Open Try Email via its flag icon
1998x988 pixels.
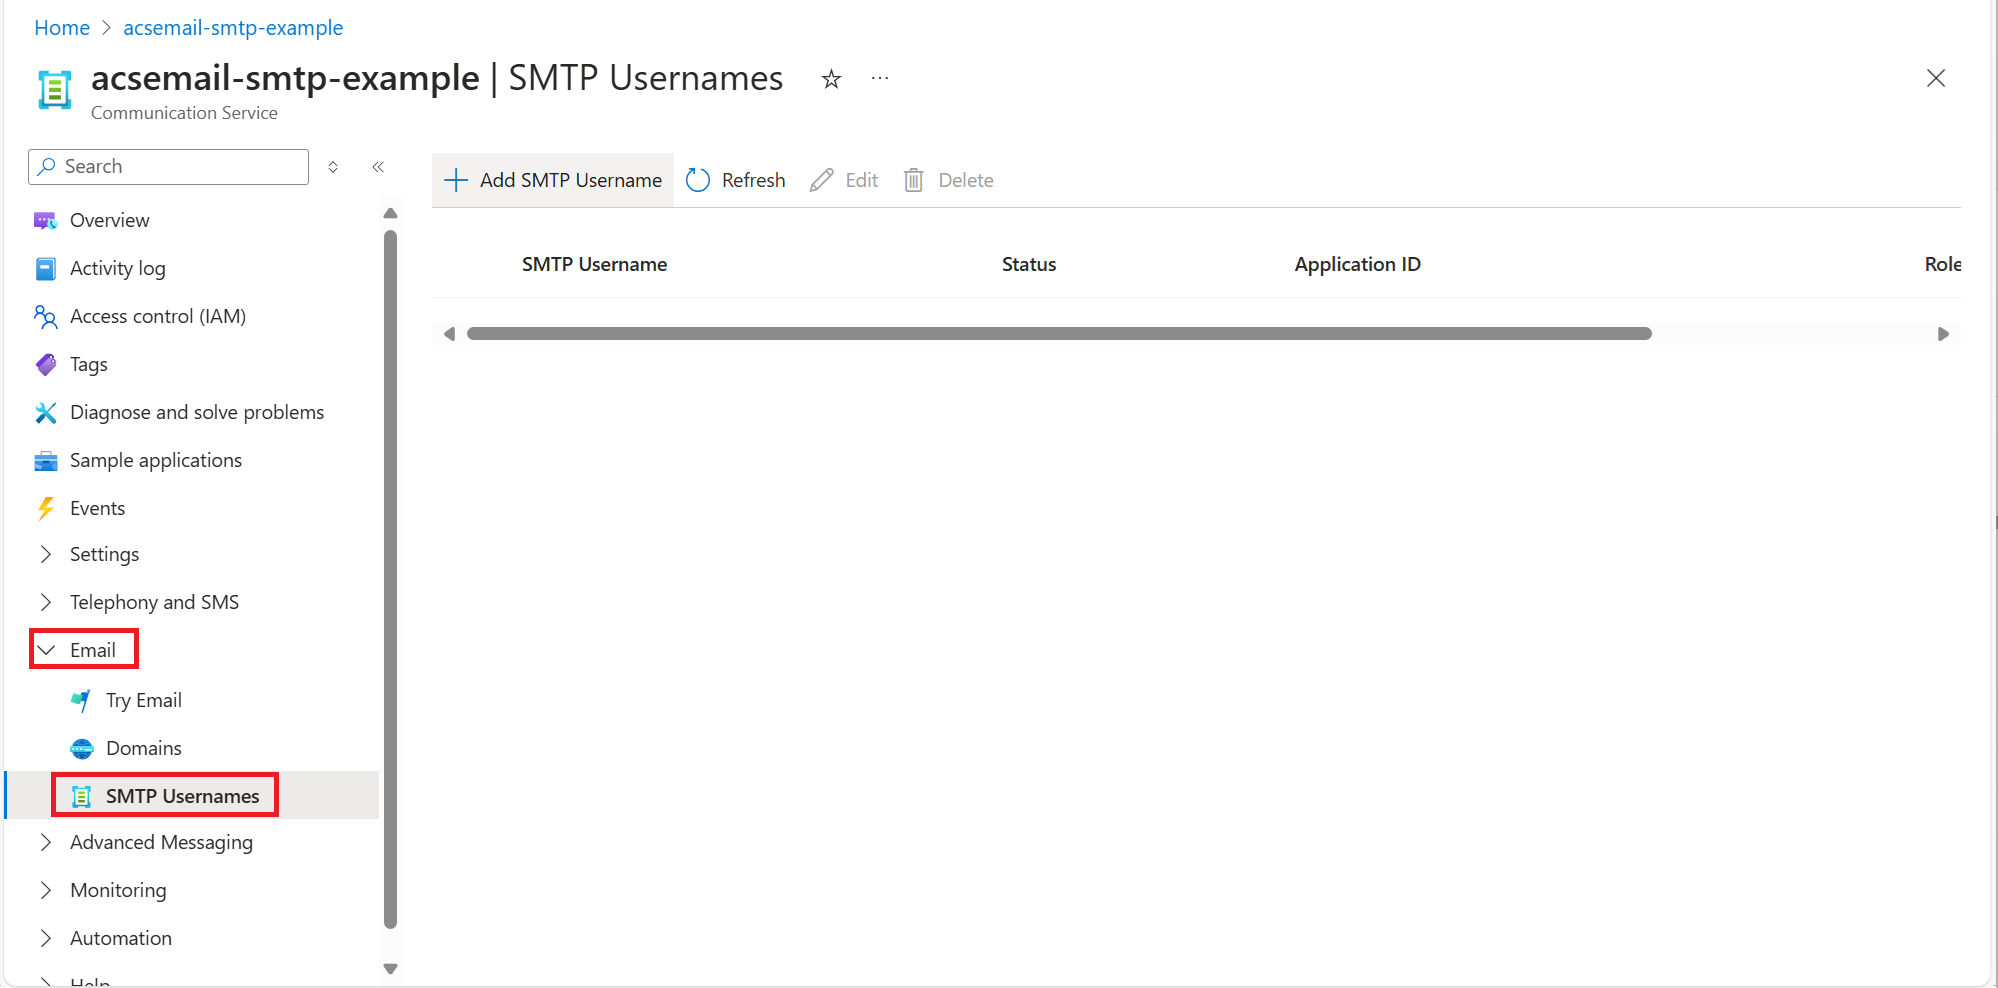[80, 700]
